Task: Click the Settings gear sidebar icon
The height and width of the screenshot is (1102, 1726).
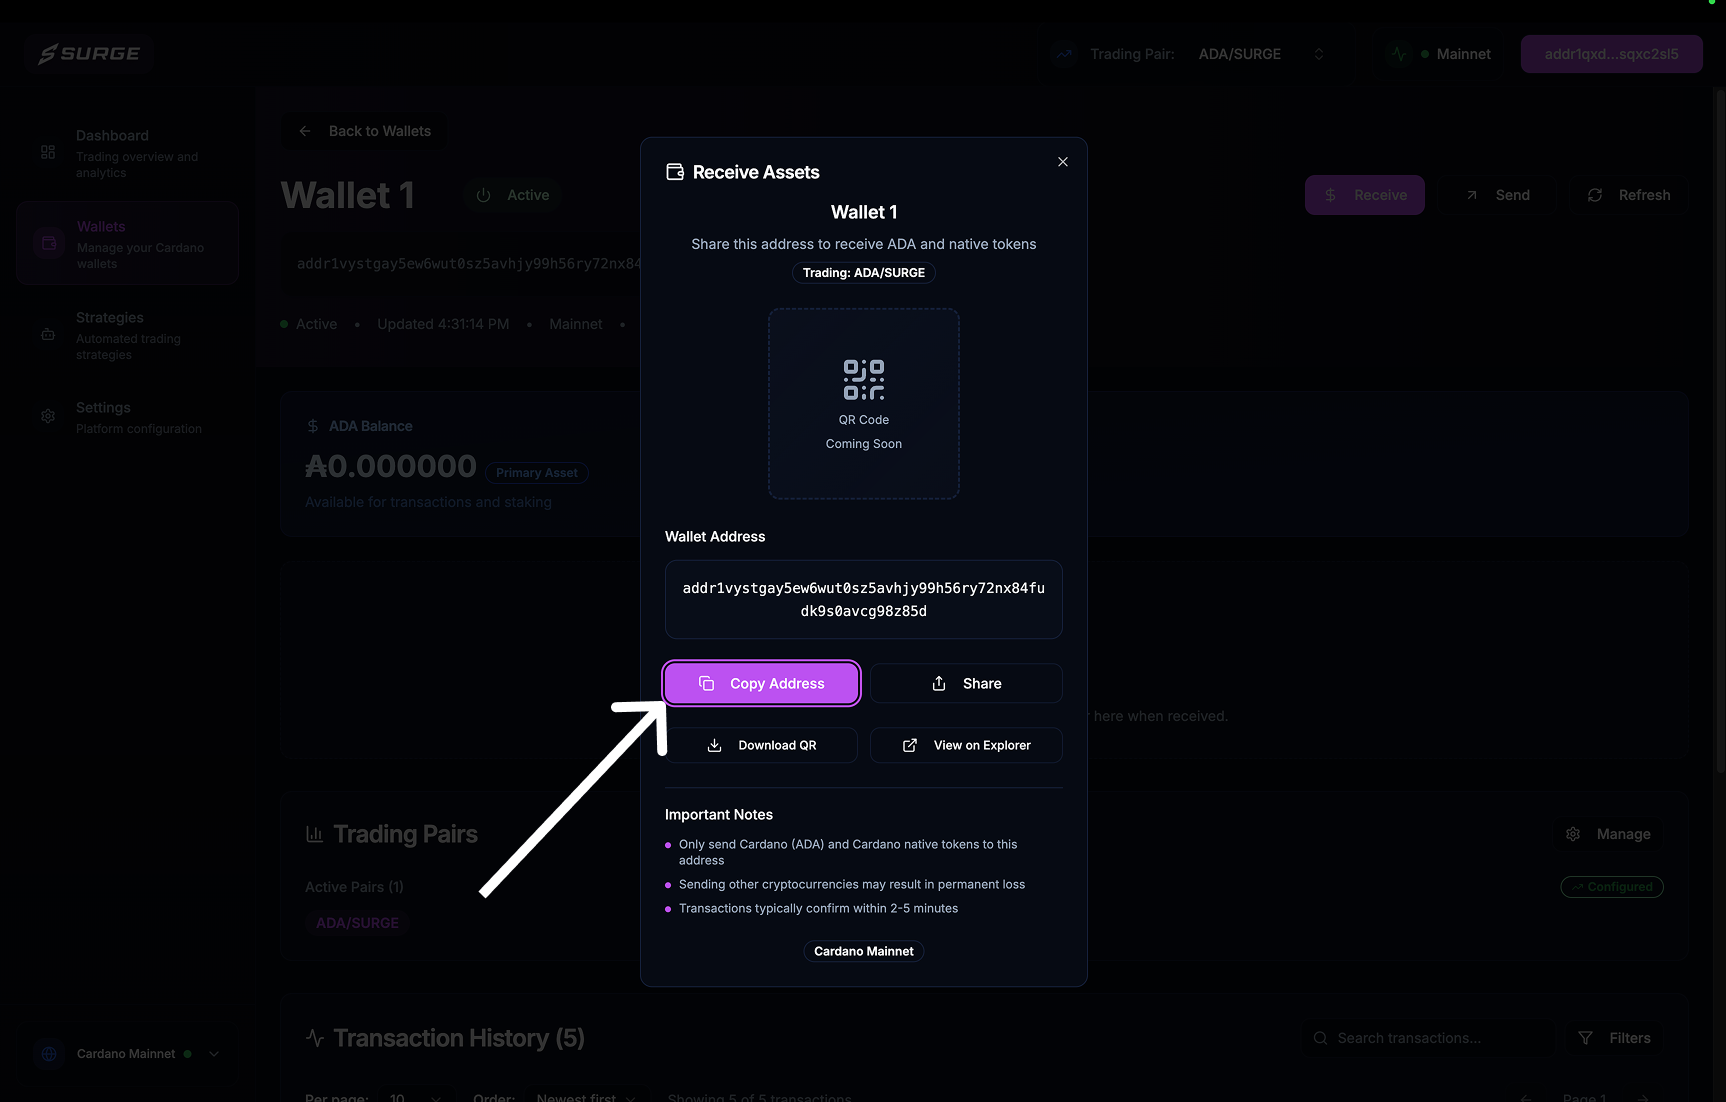Action: click(x=48, y=416)
